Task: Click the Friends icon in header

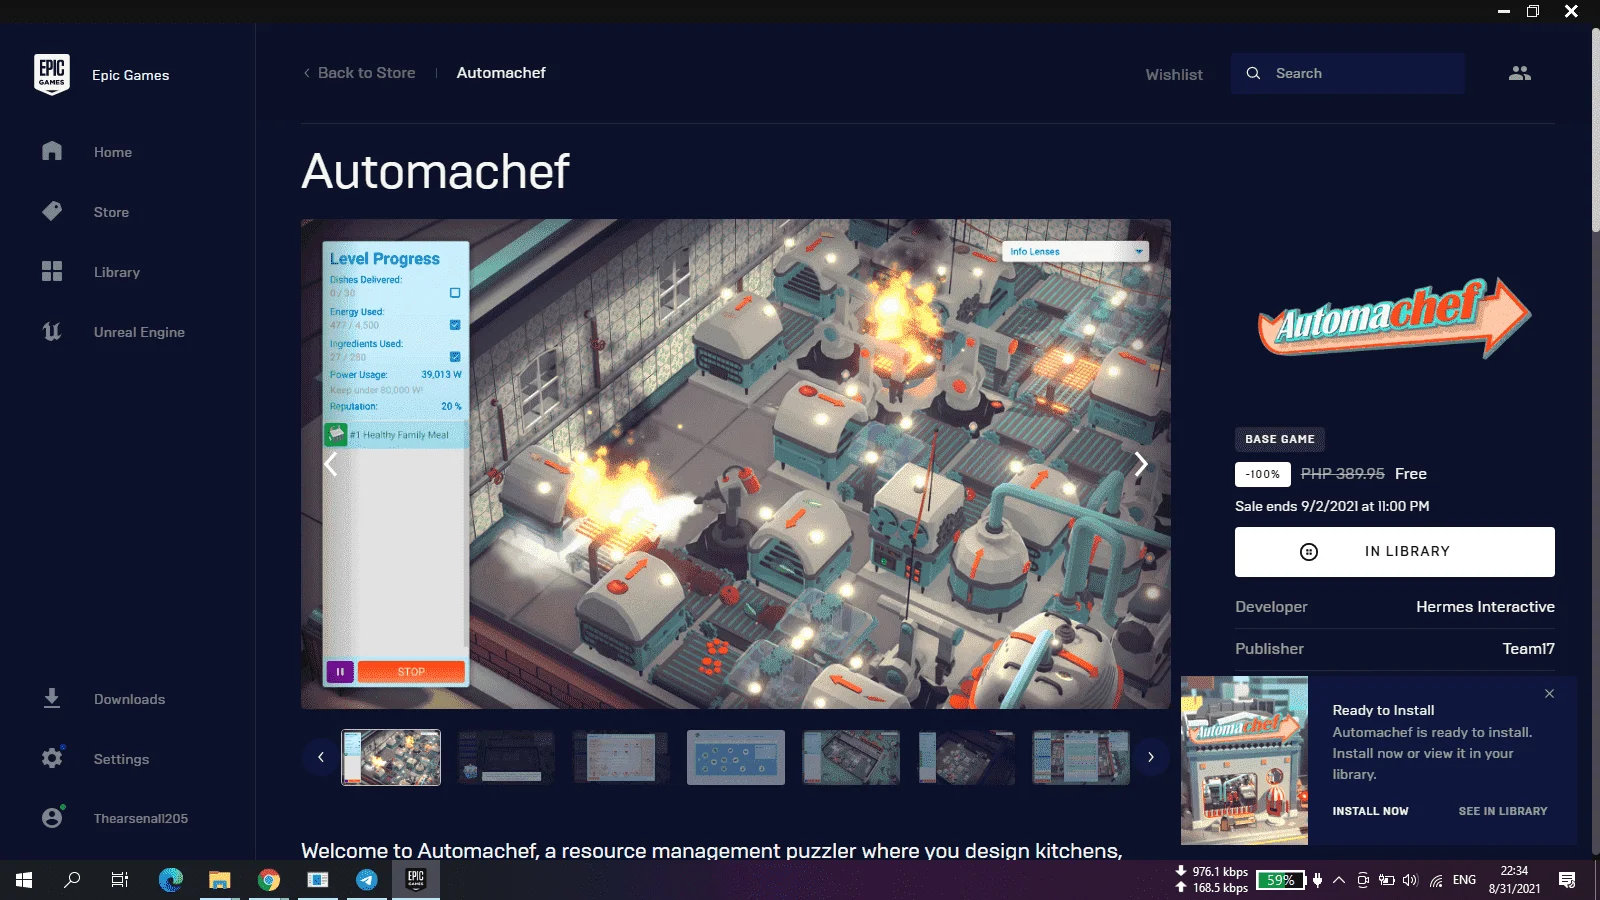Action: click(x=1520, y=73)
